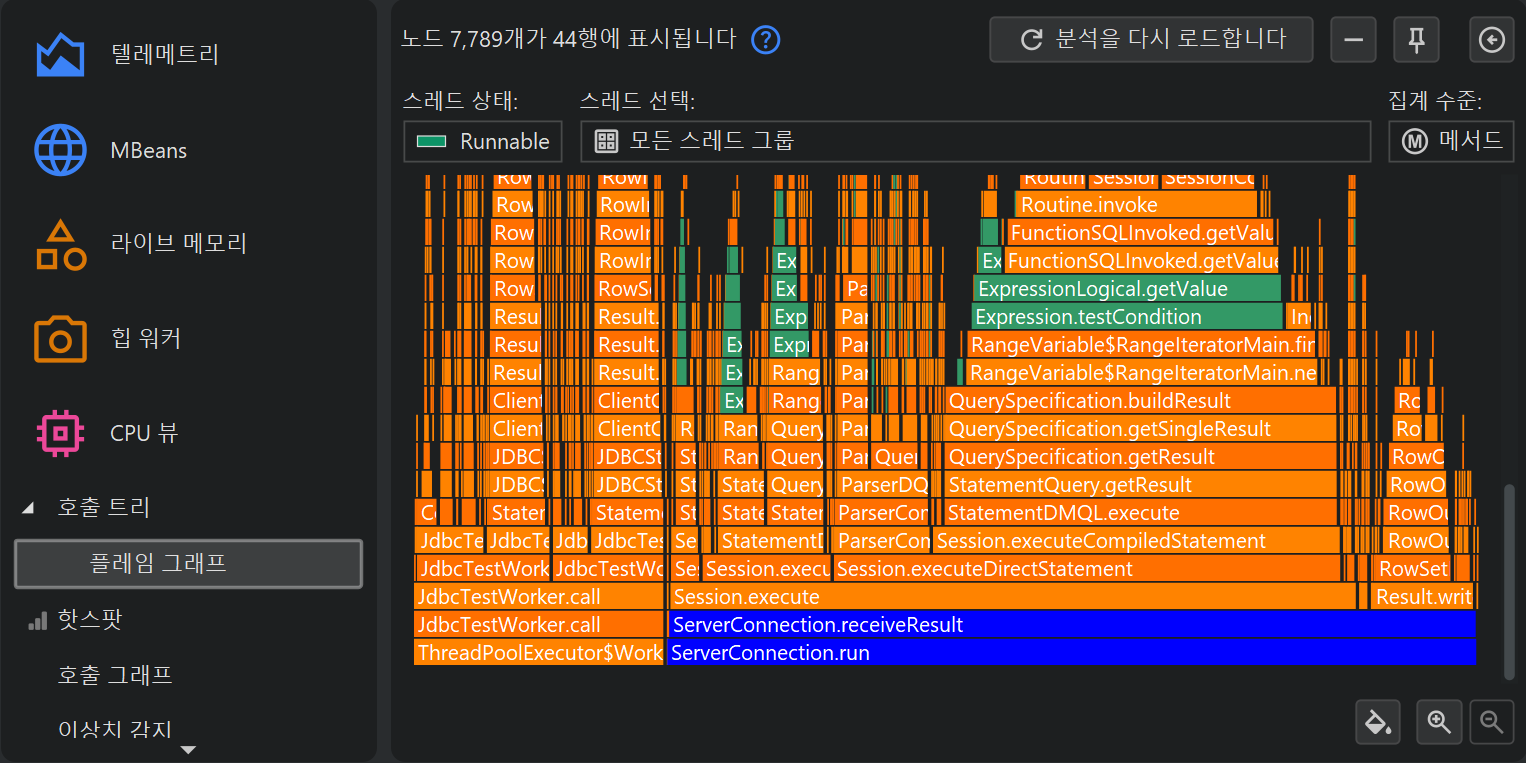Open the 모든 스레드 그룹 thread selector
The height and width of the screenshot is (763, 1526).
(x=975, y=141)
